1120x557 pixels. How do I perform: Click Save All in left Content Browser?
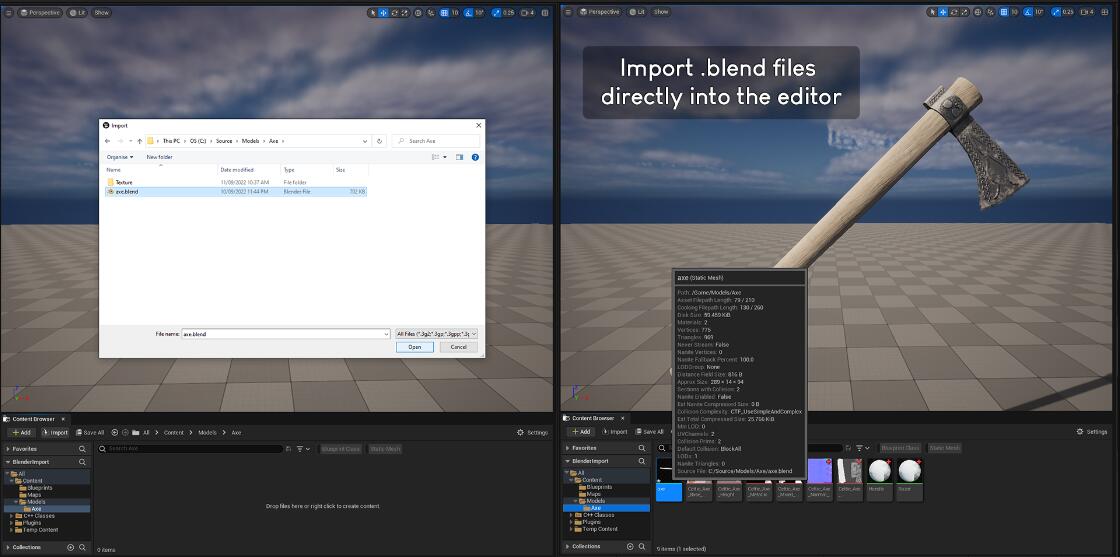(89, 432)
